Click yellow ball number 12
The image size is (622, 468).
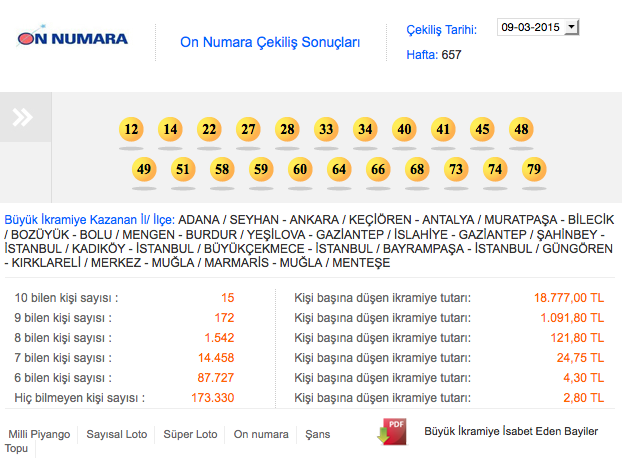(x=131, y=129)
